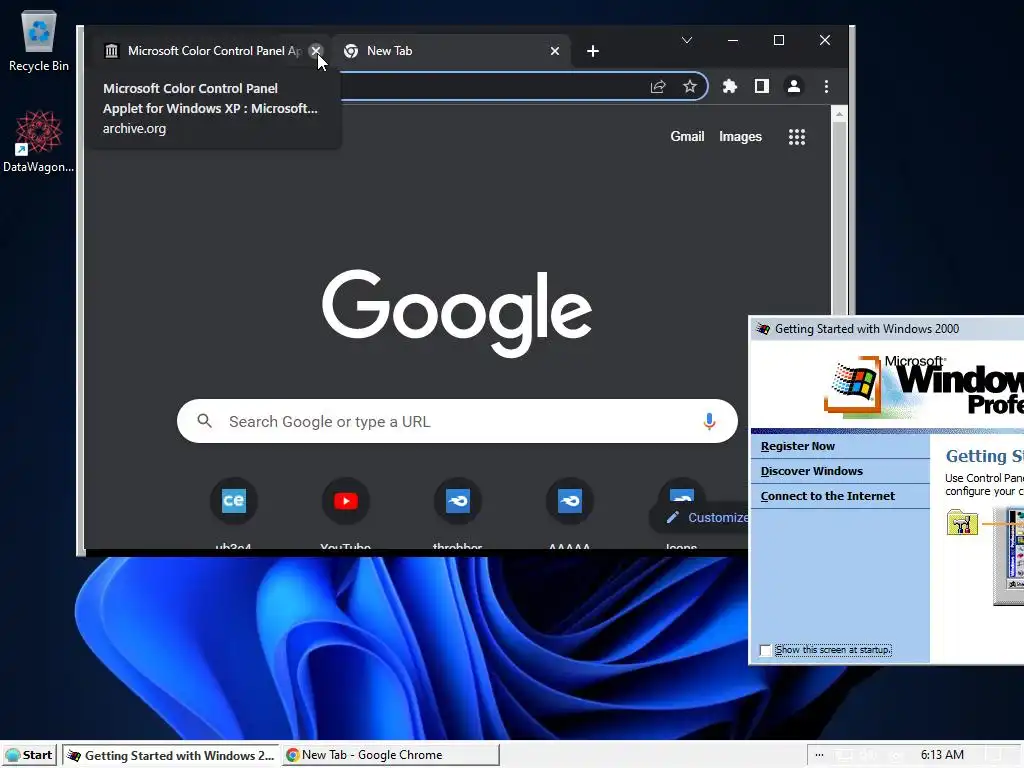The width and height of the screenshot is (1024, 768).
Task: Expand the Chrome tab search chevron
Action: (686, 40)
